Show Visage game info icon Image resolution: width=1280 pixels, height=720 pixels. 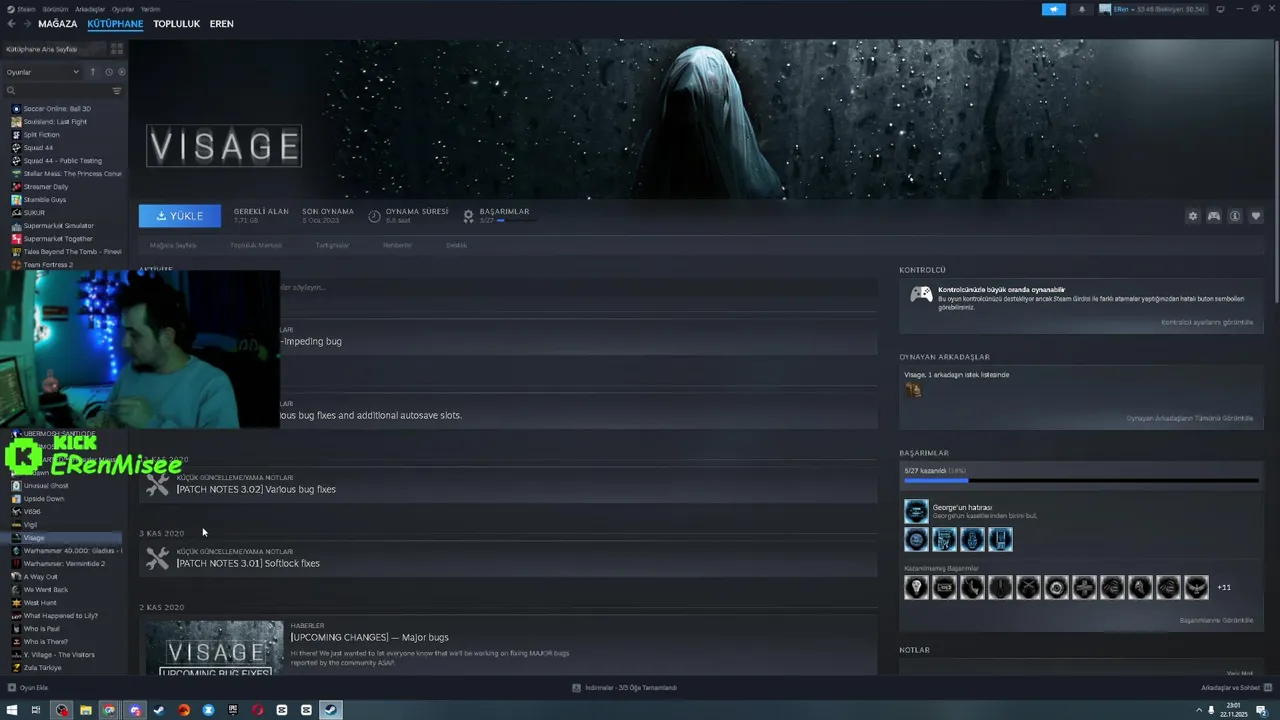point(1235,216)
